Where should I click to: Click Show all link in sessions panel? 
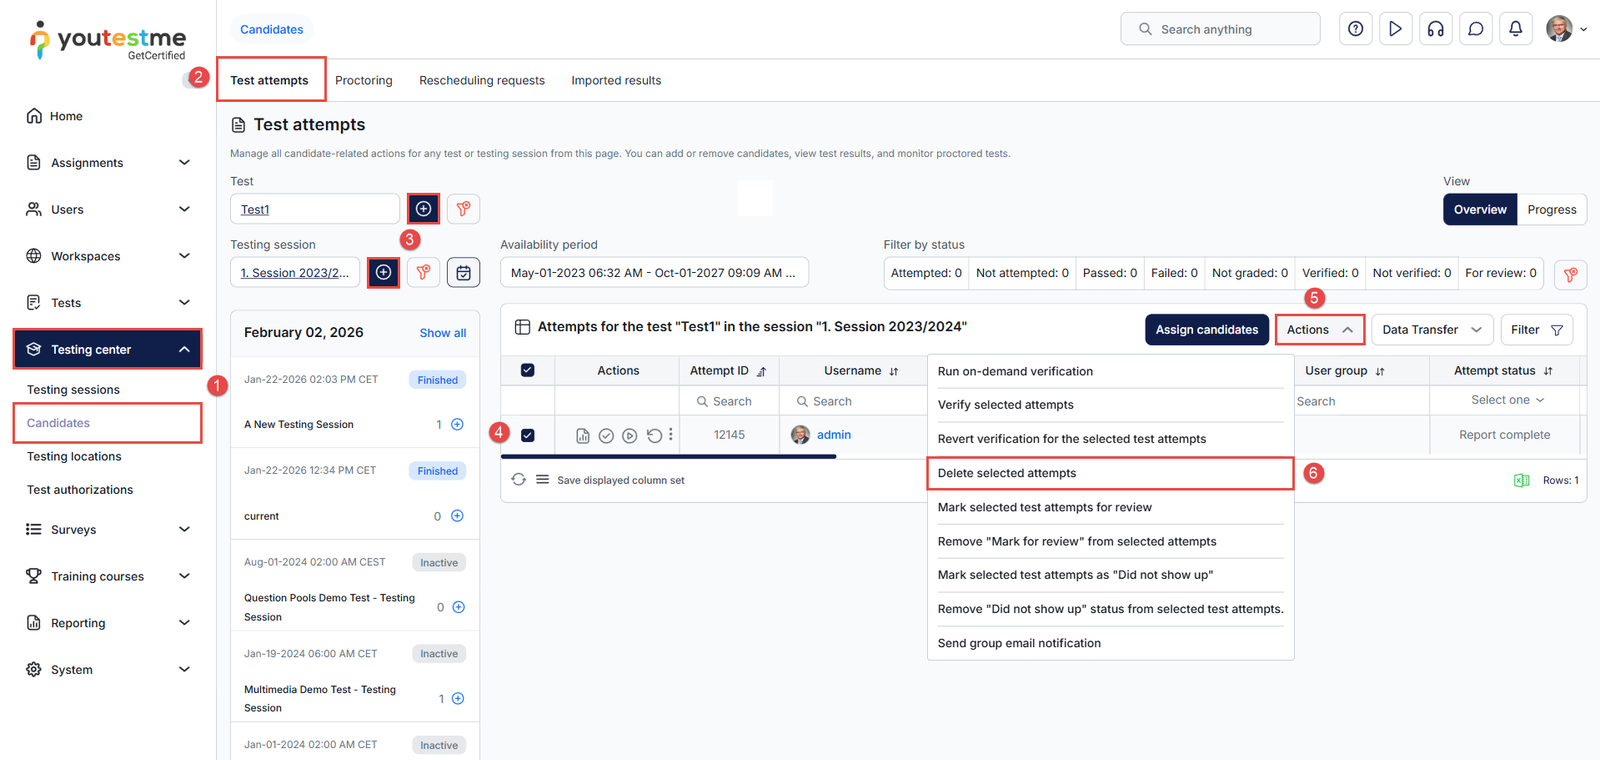tap(442, 333)
